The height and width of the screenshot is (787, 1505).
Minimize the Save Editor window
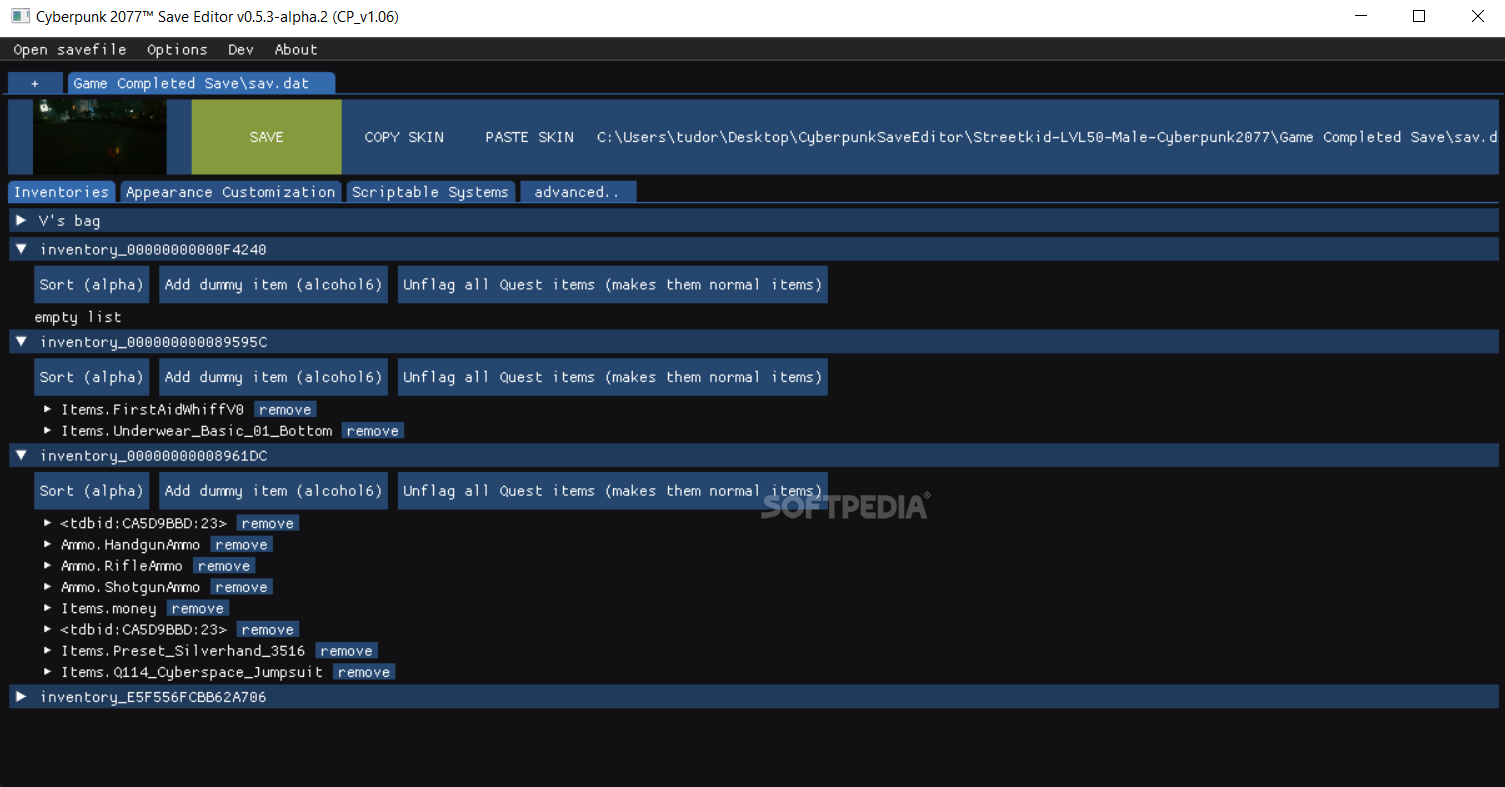point(1361,16)
